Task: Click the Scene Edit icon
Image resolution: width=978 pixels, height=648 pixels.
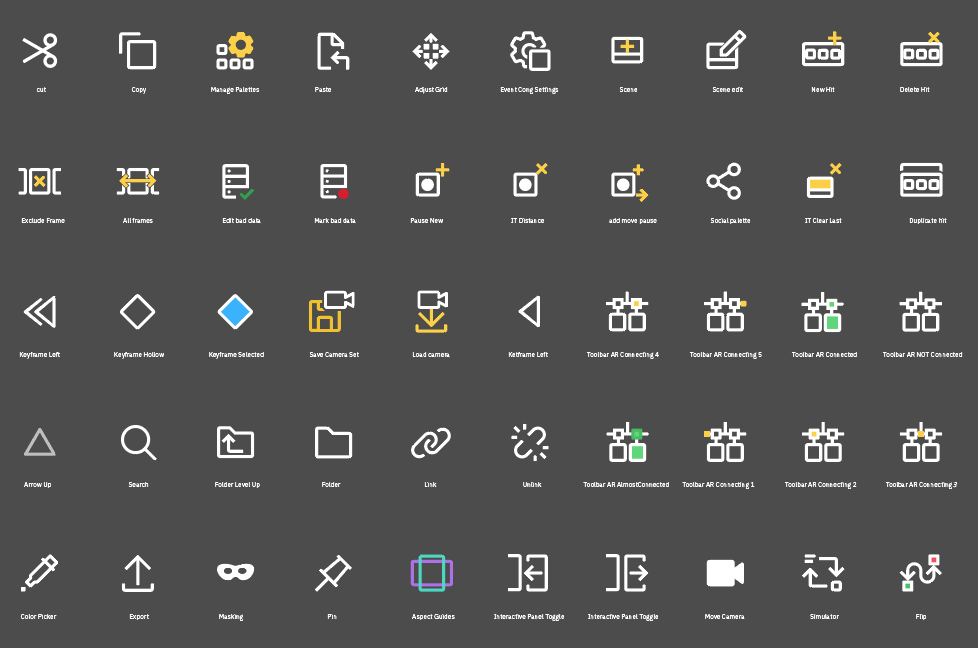Action: (x=725, y=52)
